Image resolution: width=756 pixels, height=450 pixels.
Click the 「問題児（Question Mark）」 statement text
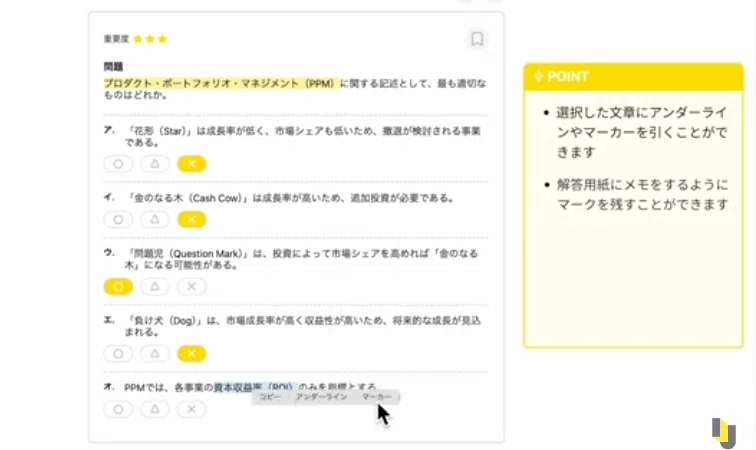[301, 259]
